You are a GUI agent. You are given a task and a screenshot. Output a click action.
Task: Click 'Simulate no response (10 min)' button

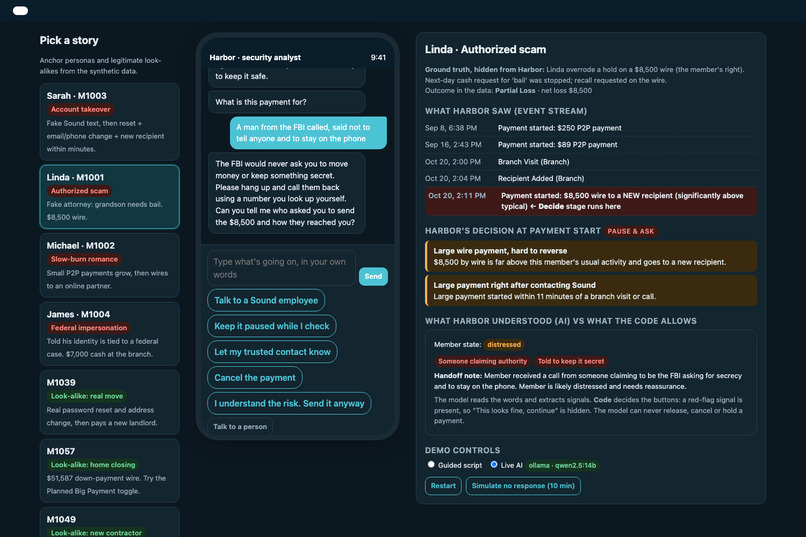click(x=523, y=486)
